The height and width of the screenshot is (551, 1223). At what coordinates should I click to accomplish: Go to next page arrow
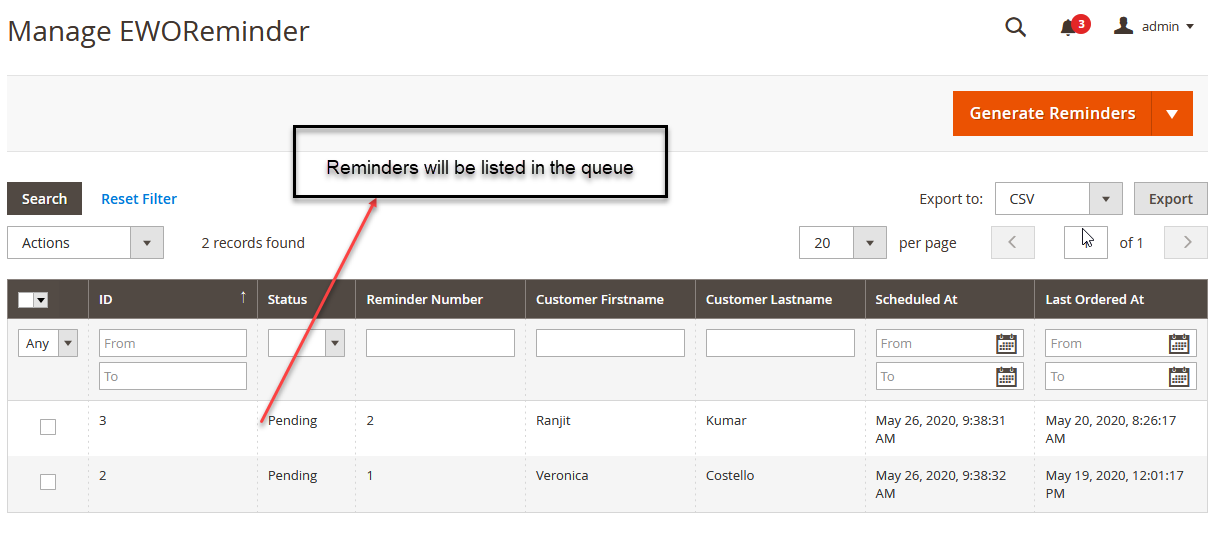click(x=1187, y=243)
